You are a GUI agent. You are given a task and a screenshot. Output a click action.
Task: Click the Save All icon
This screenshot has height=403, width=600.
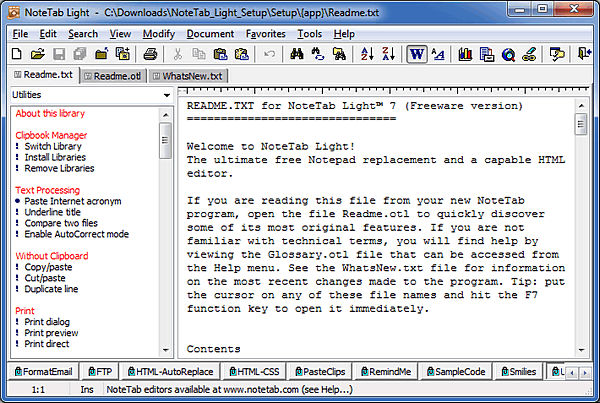point(80,54)
